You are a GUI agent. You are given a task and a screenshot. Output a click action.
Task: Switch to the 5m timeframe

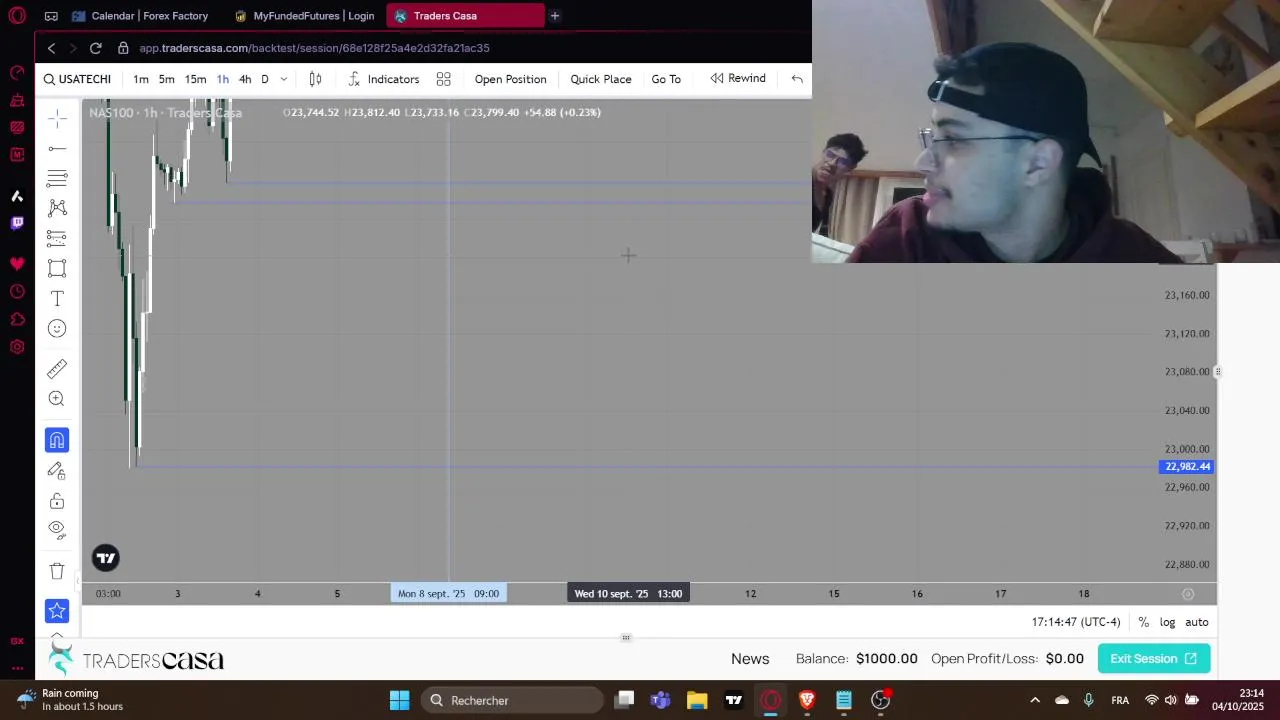point(167,79)
